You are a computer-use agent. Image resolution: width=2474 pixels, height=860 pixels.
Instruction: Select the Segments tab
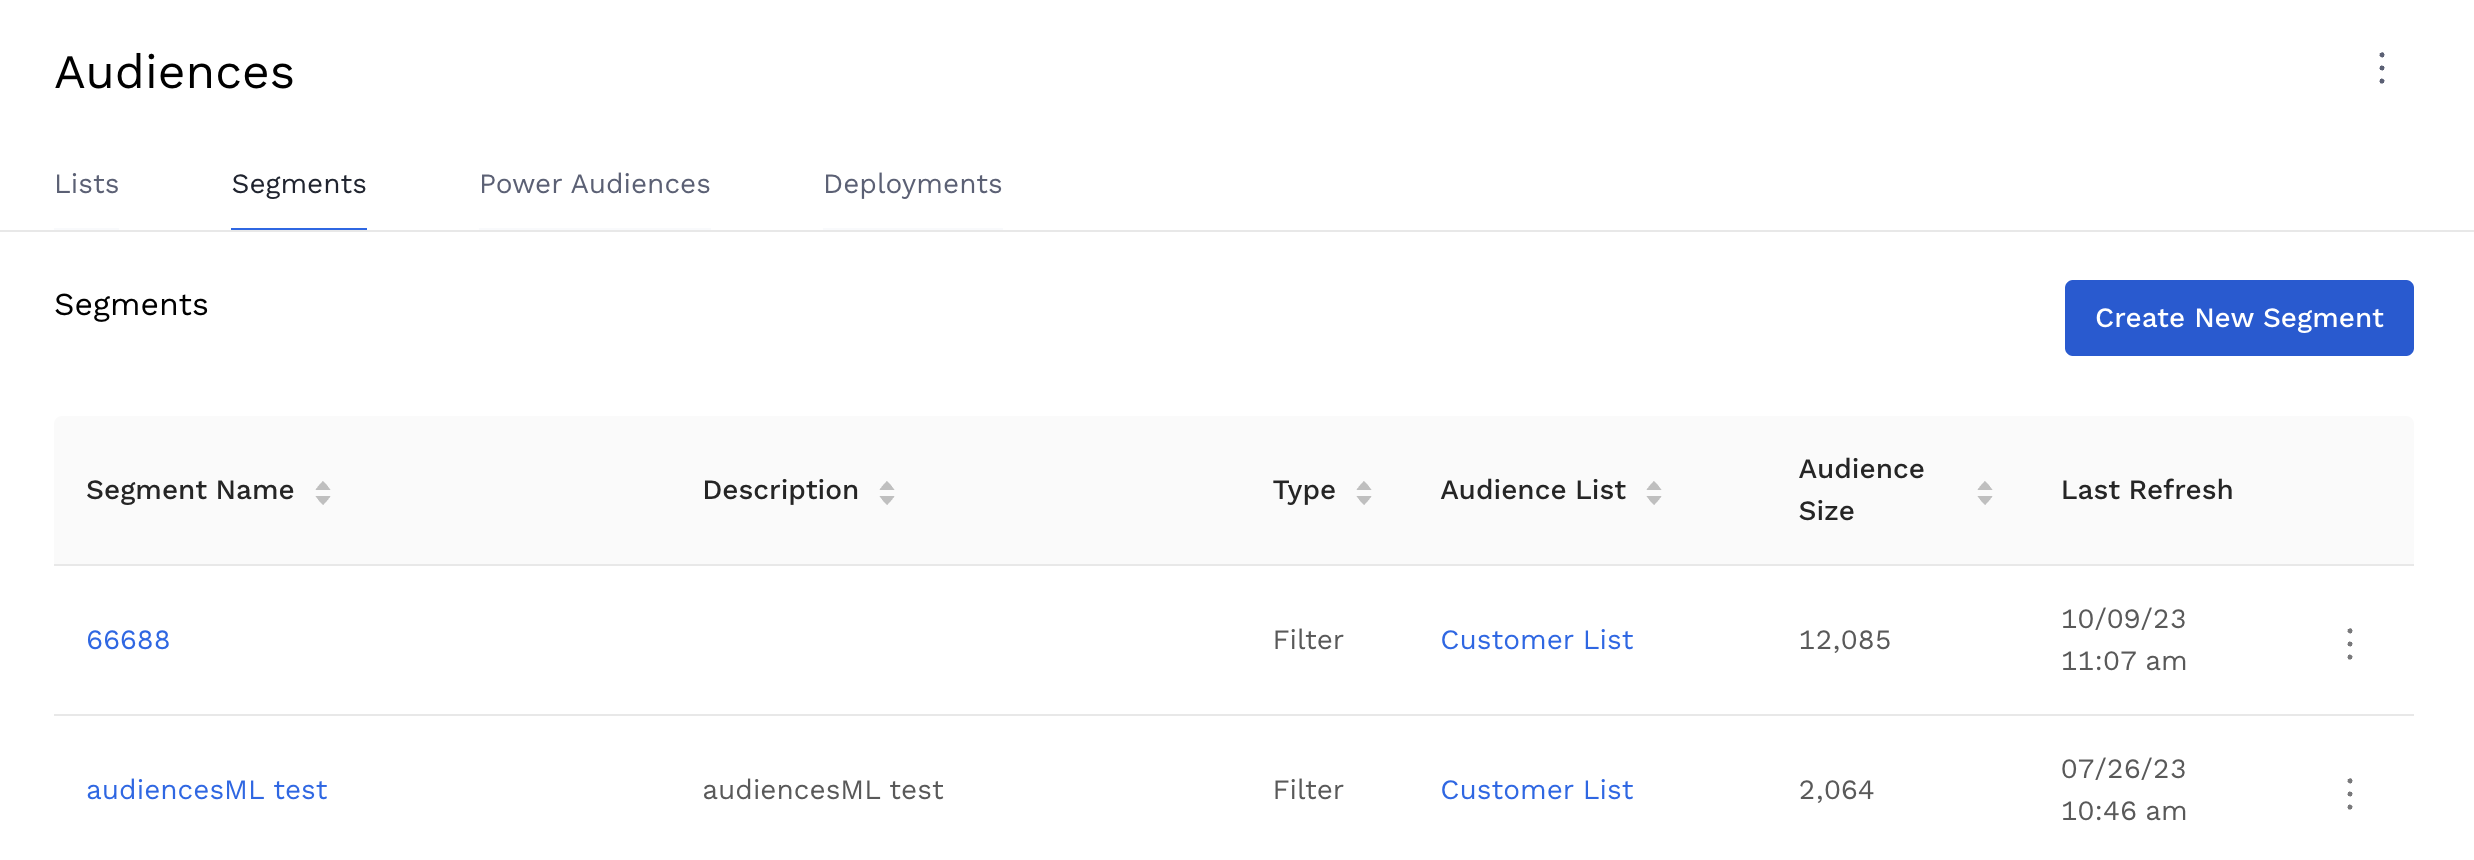[299, 185]
